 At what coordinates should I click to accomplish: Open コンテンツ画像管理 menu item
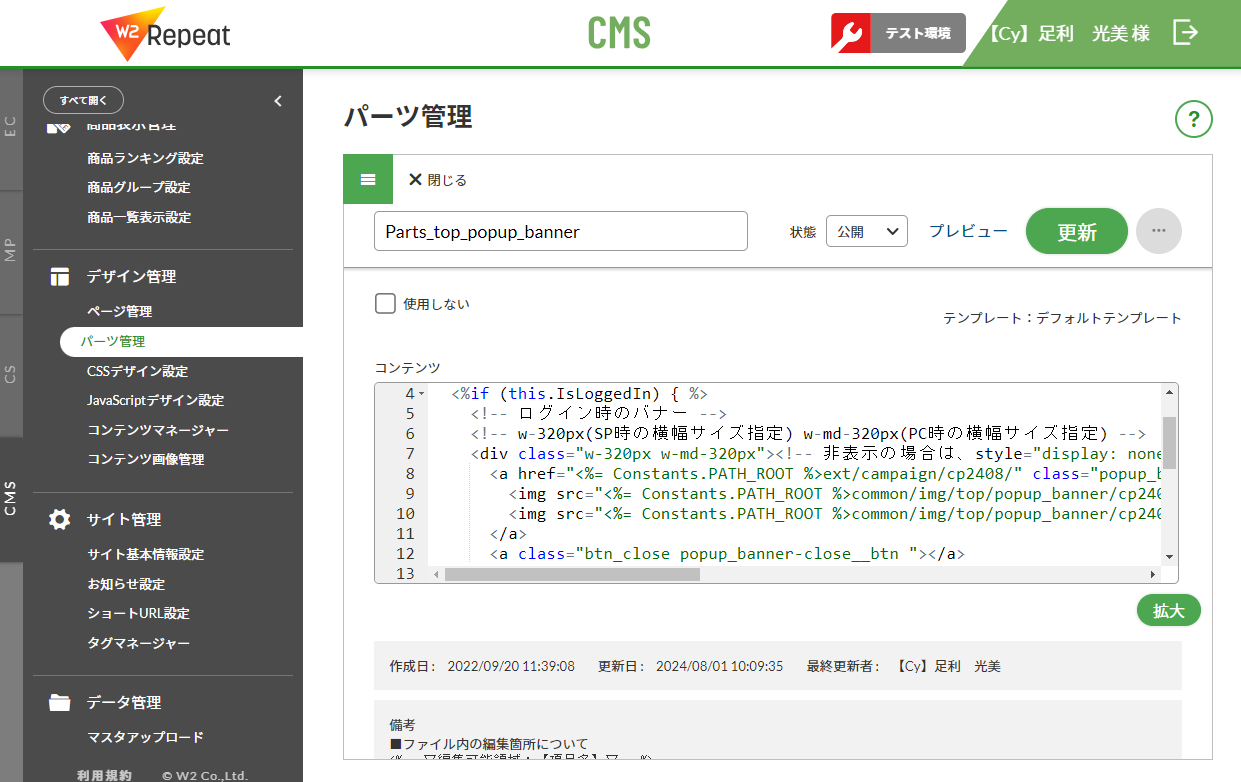145,459
